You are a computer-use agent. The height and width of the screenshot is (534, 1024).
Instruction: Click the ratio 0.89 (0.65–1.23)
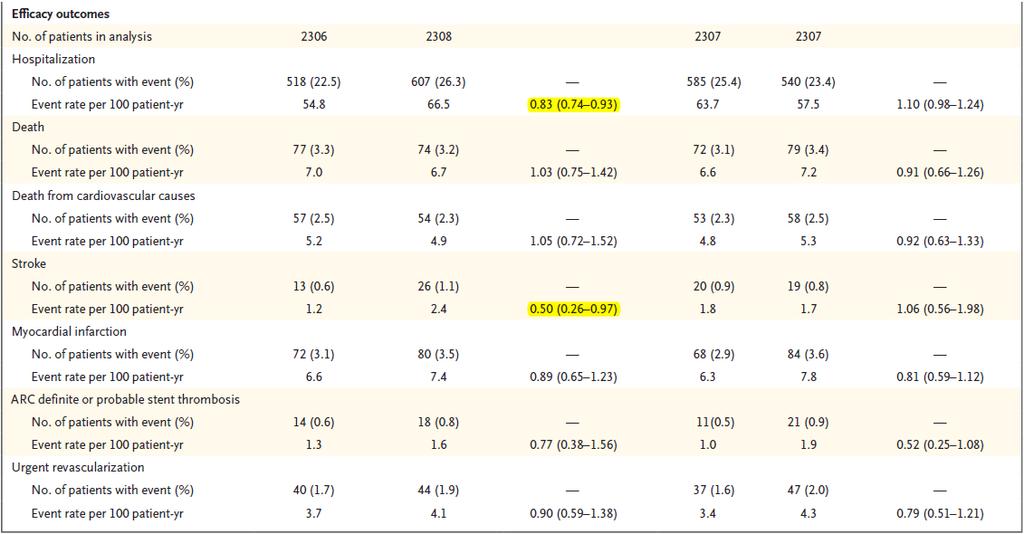pyautogui.click(x=573, y=377)
